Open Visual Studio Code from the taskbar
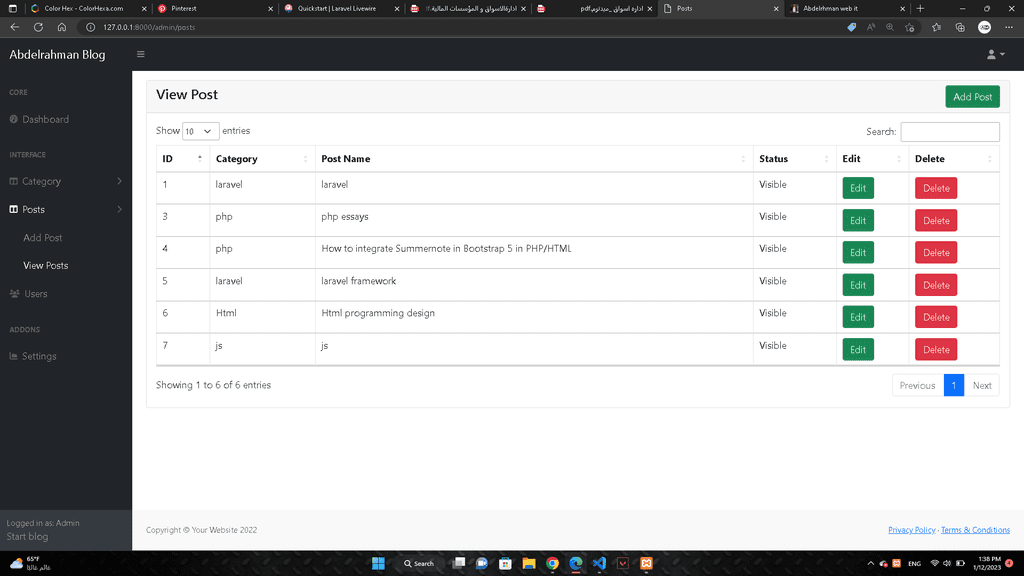 pos(600,564)
